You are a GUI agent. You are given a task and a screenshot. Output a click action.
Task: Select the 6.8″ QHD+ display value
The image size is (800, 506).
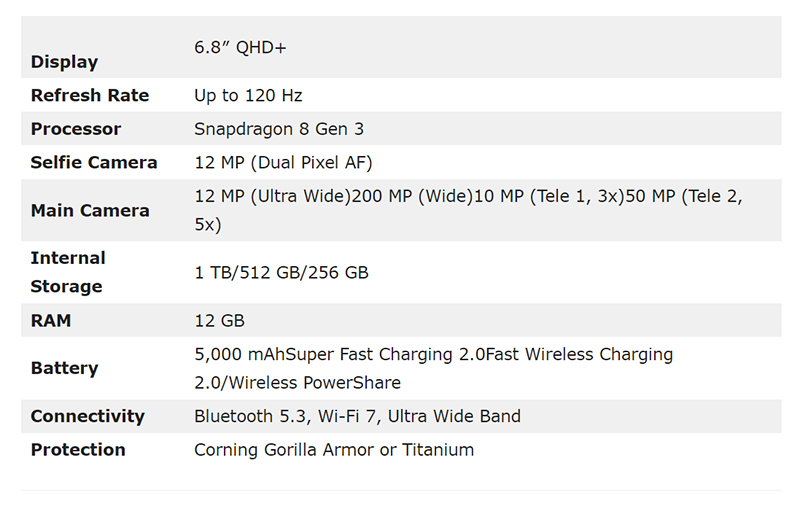(x=240, y=47)
